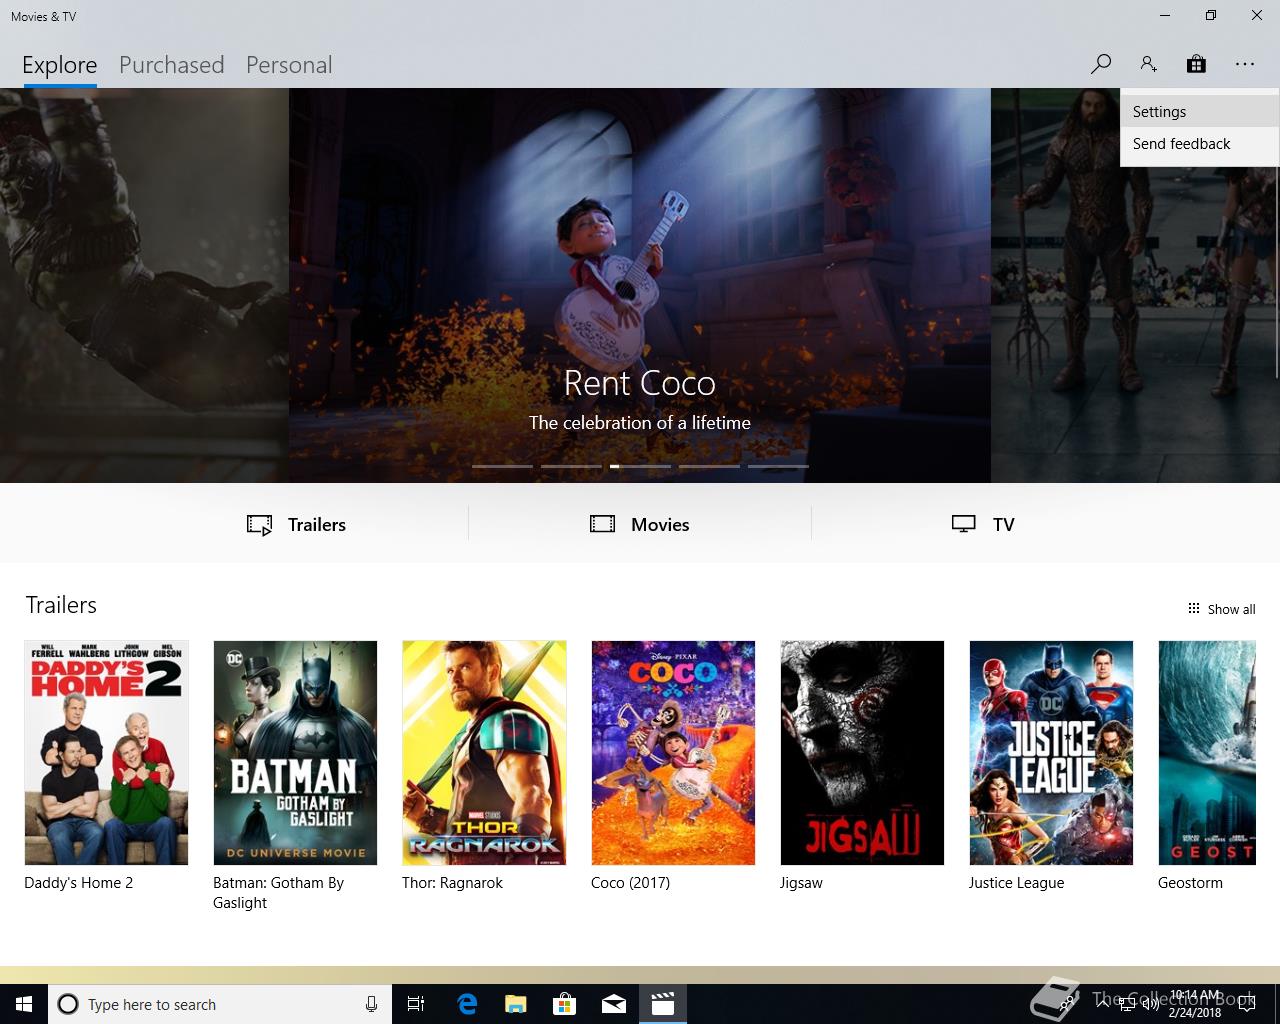Image resolution: width=1280 pixels, height=1024 pixels.
Task: Open the Justice League poster
Action: click(x=1051, y=753)
